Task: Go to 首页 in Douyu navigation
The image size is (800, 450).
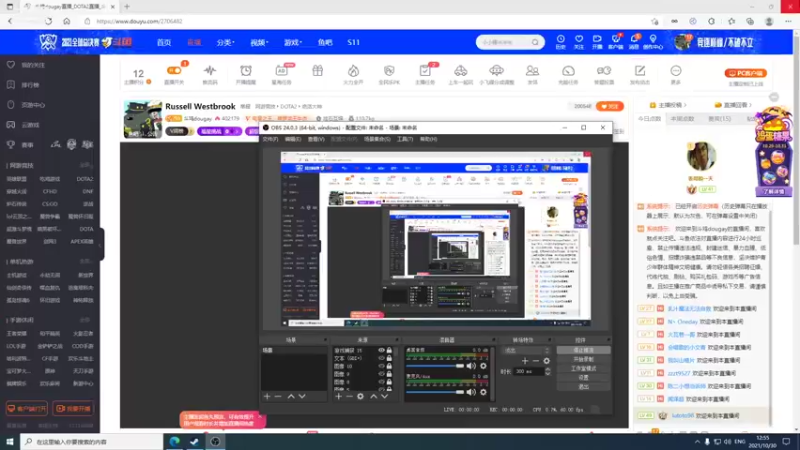Action: [x=164, y=42]
